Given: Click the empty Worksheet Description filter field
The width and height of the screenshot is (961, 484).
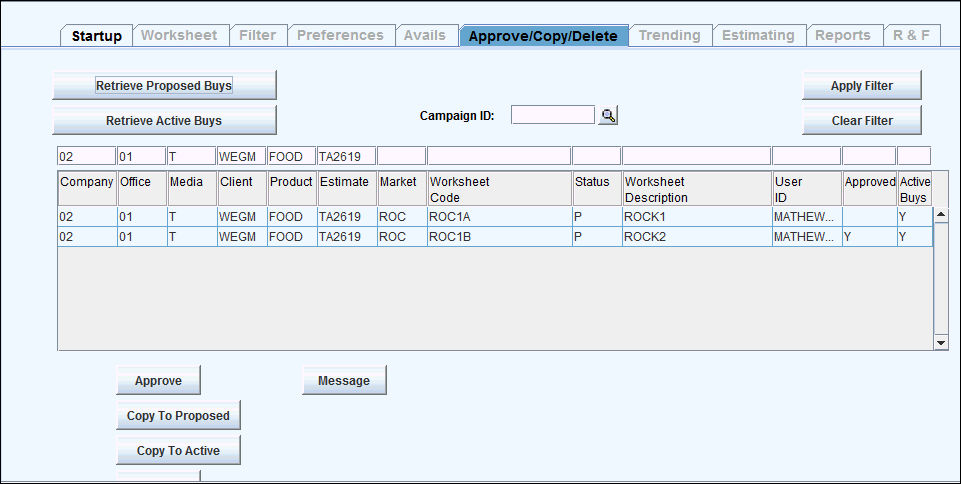Looking at the screenshot, I should pos(696,156).
